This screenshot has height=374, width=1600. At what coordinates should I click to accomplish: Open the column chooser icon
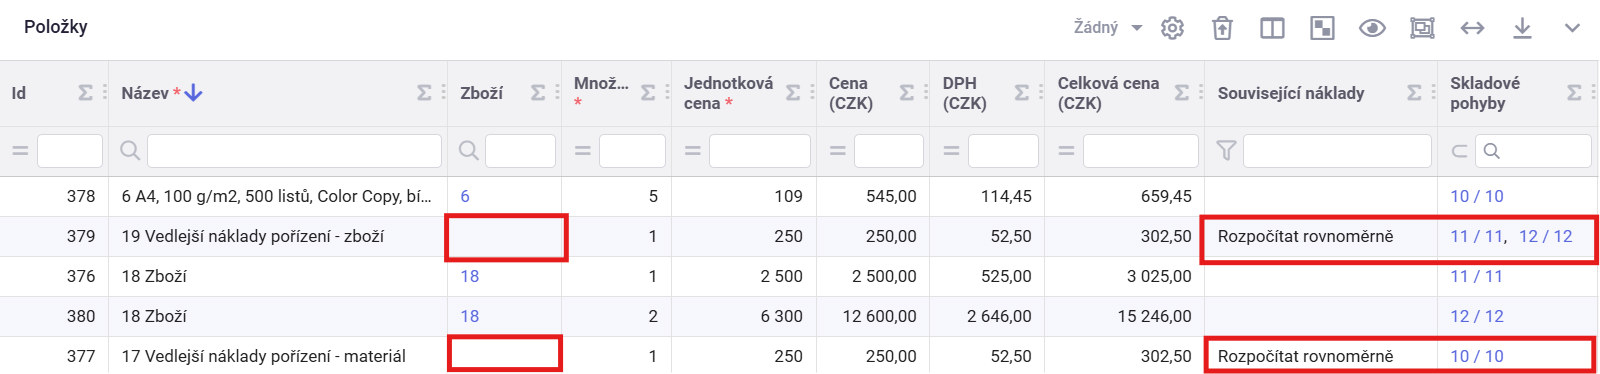[1272, 28]
